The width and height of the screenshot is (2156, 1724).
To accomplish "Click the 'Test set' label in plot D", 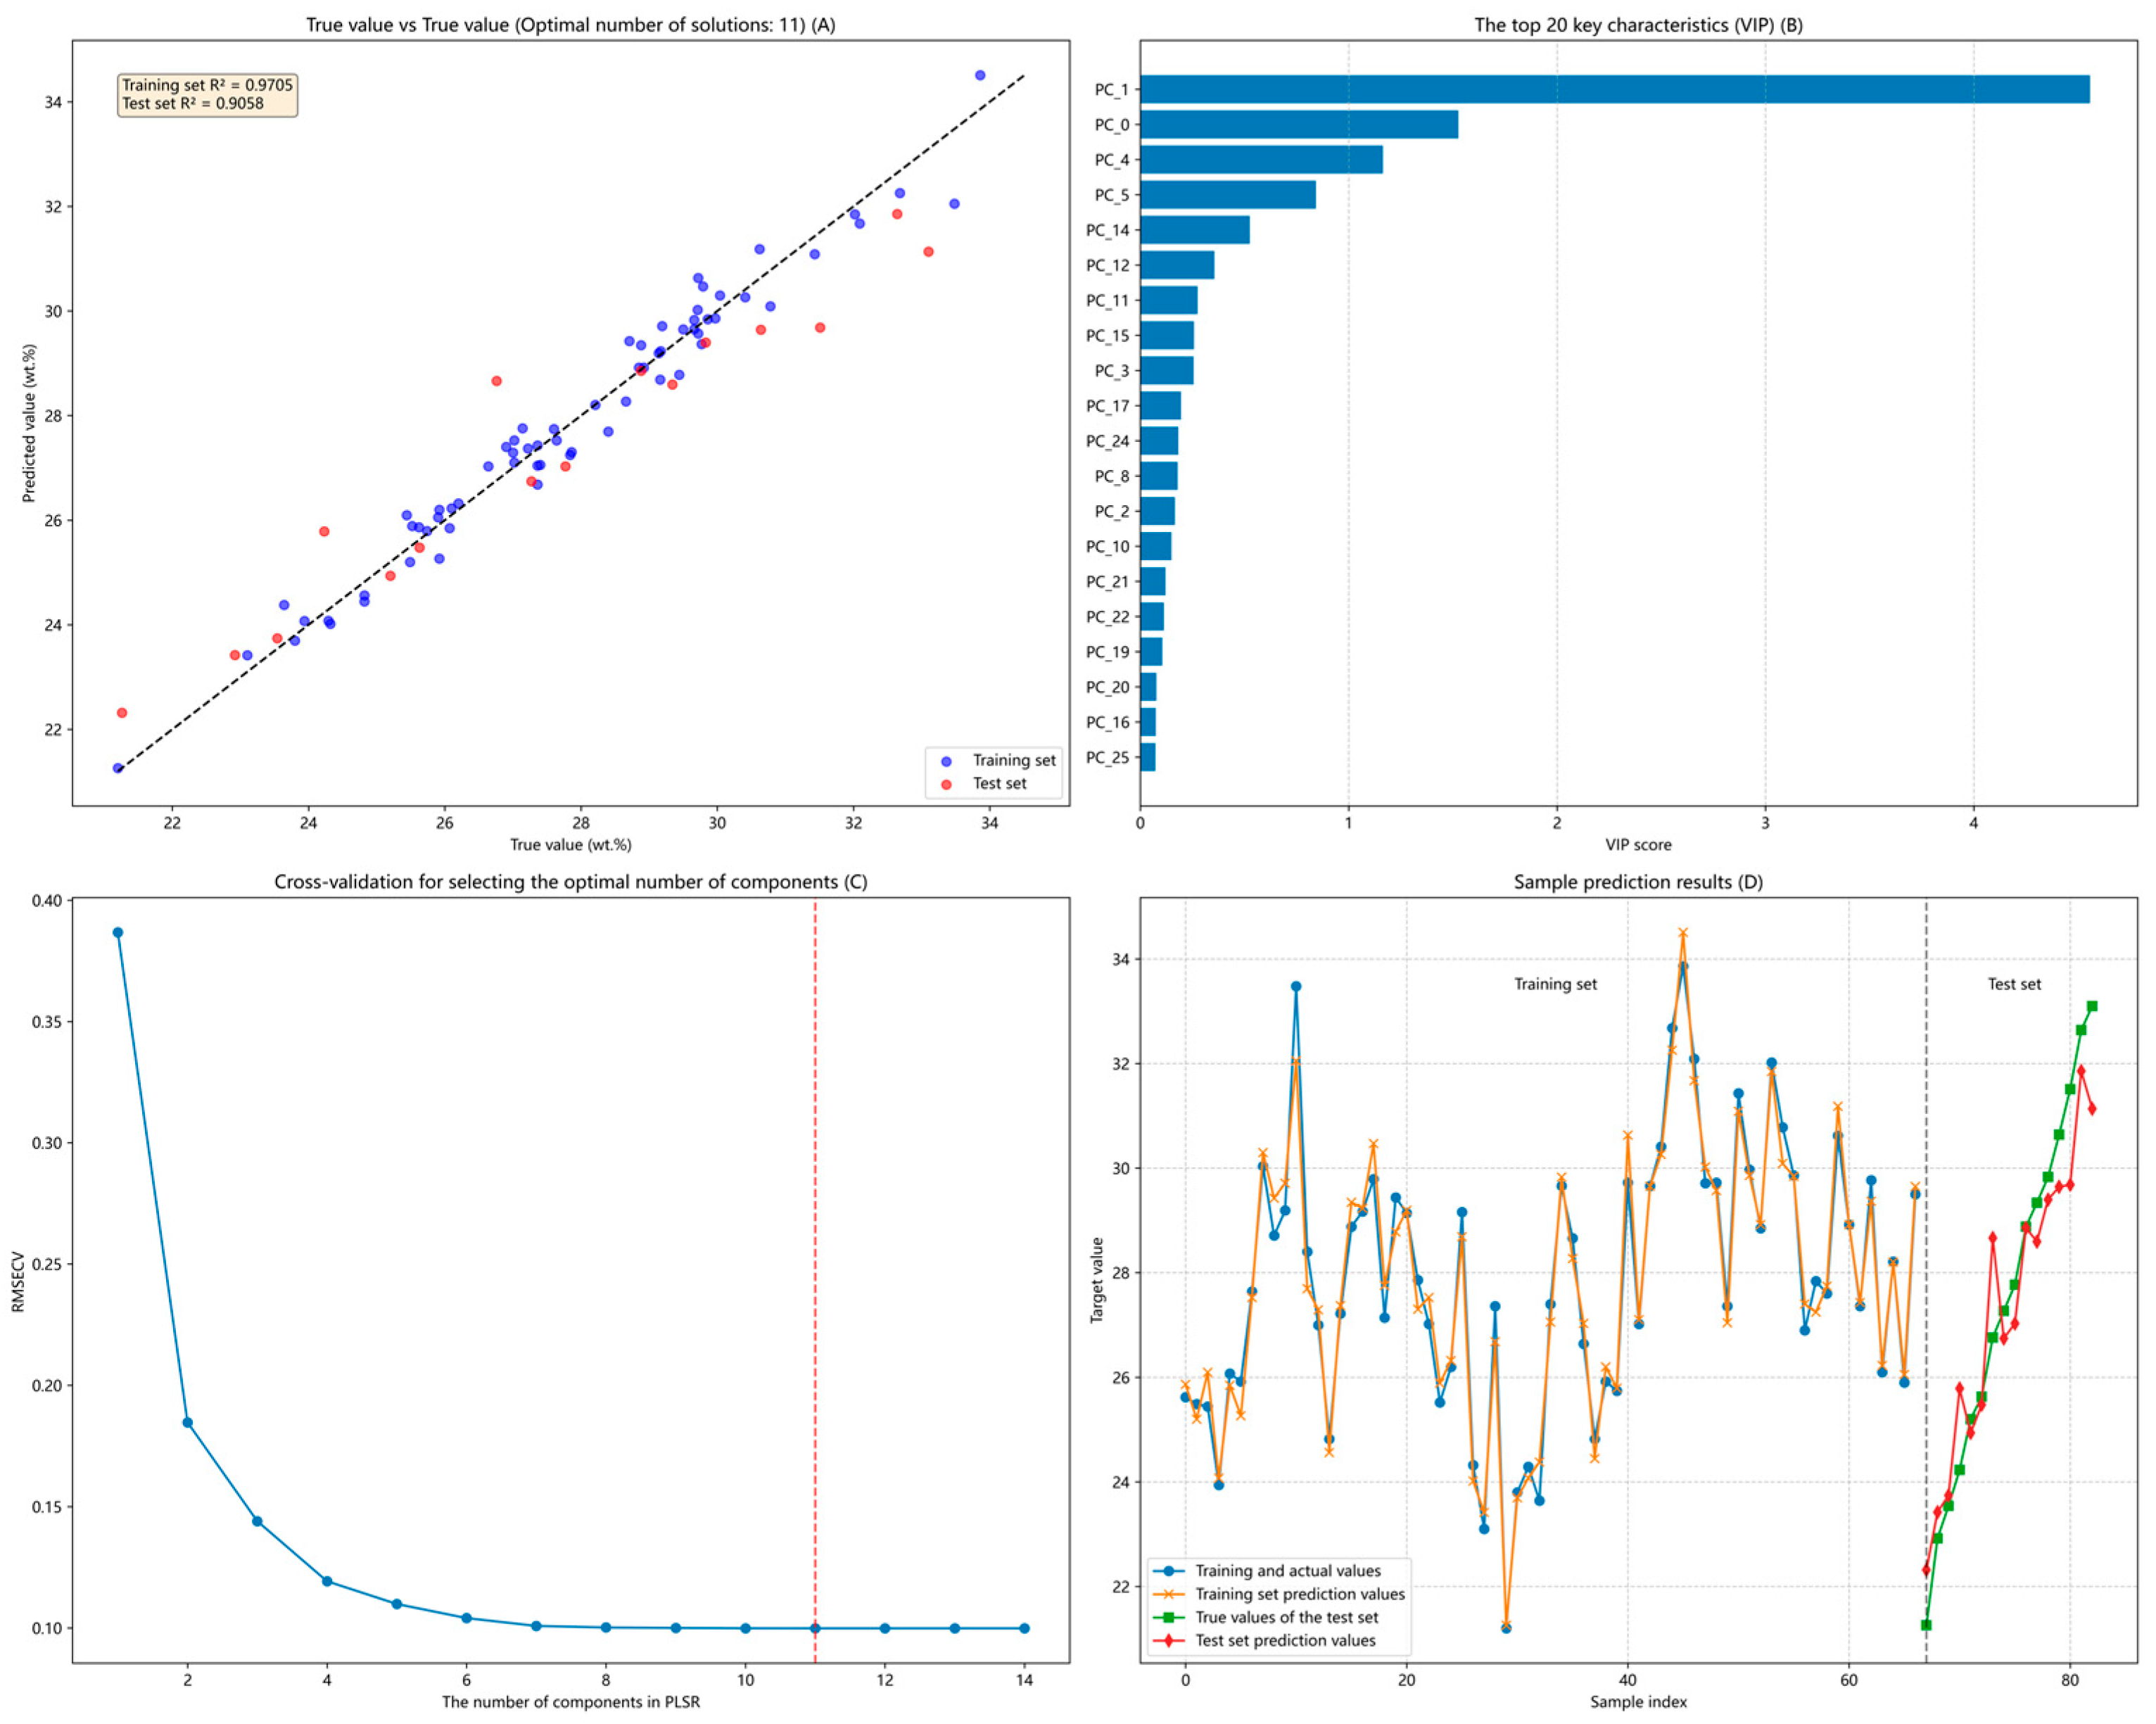I will point(2014,984).
